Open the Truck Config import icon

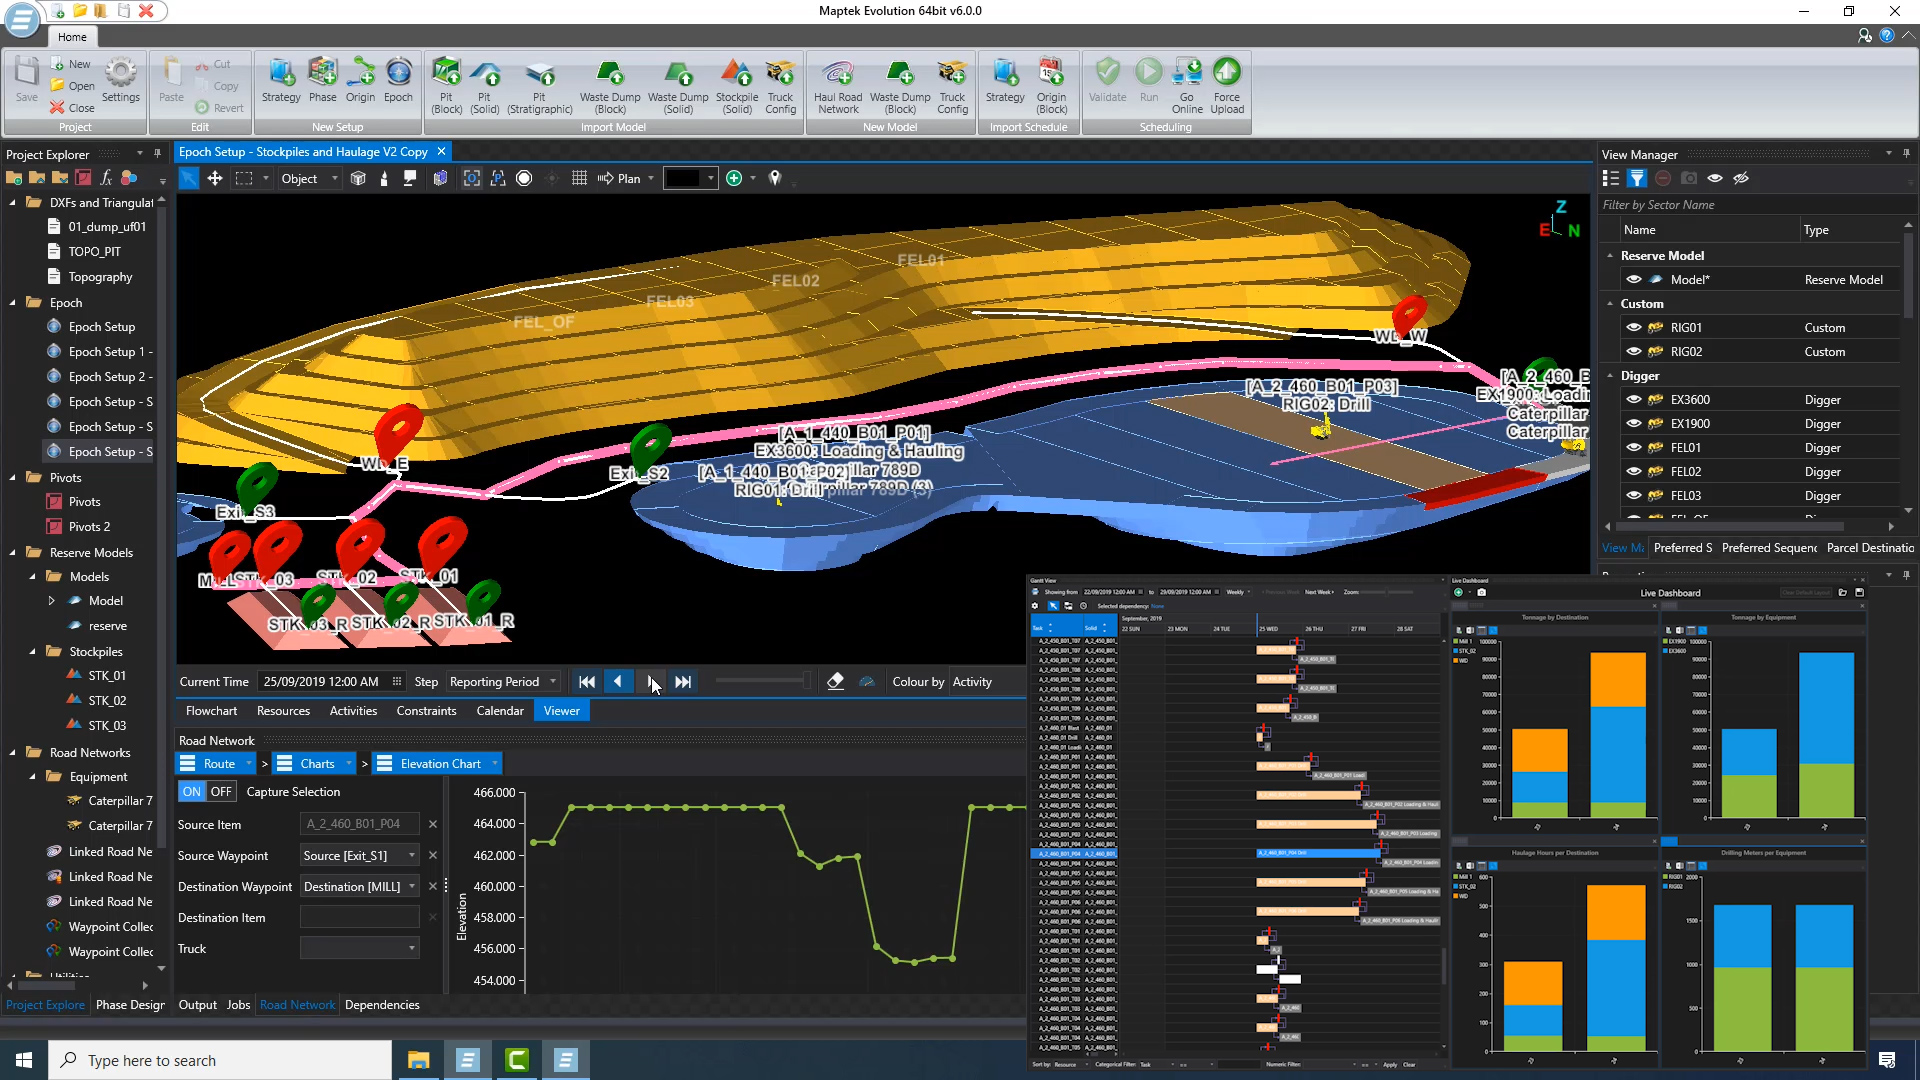pos(780,76)
